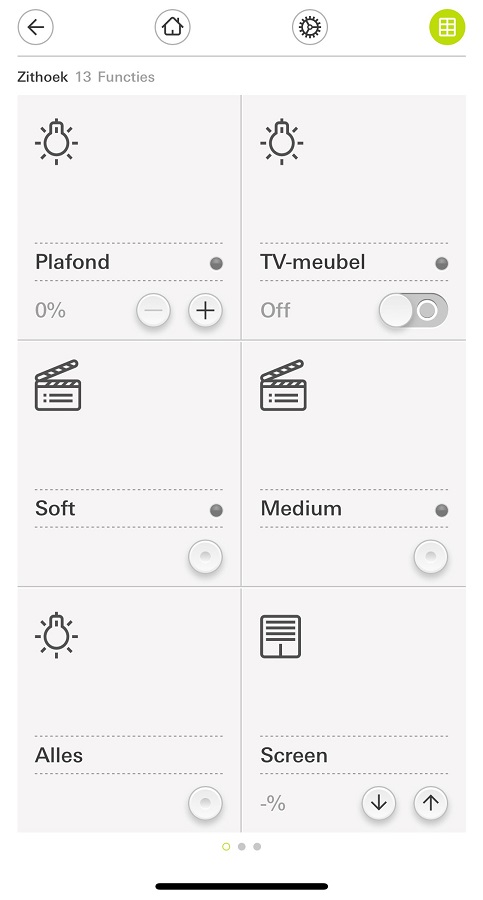Tap the Medium scene clapperboard icon
The width and height of the screenshot is (483, 900).
point(283,385)
